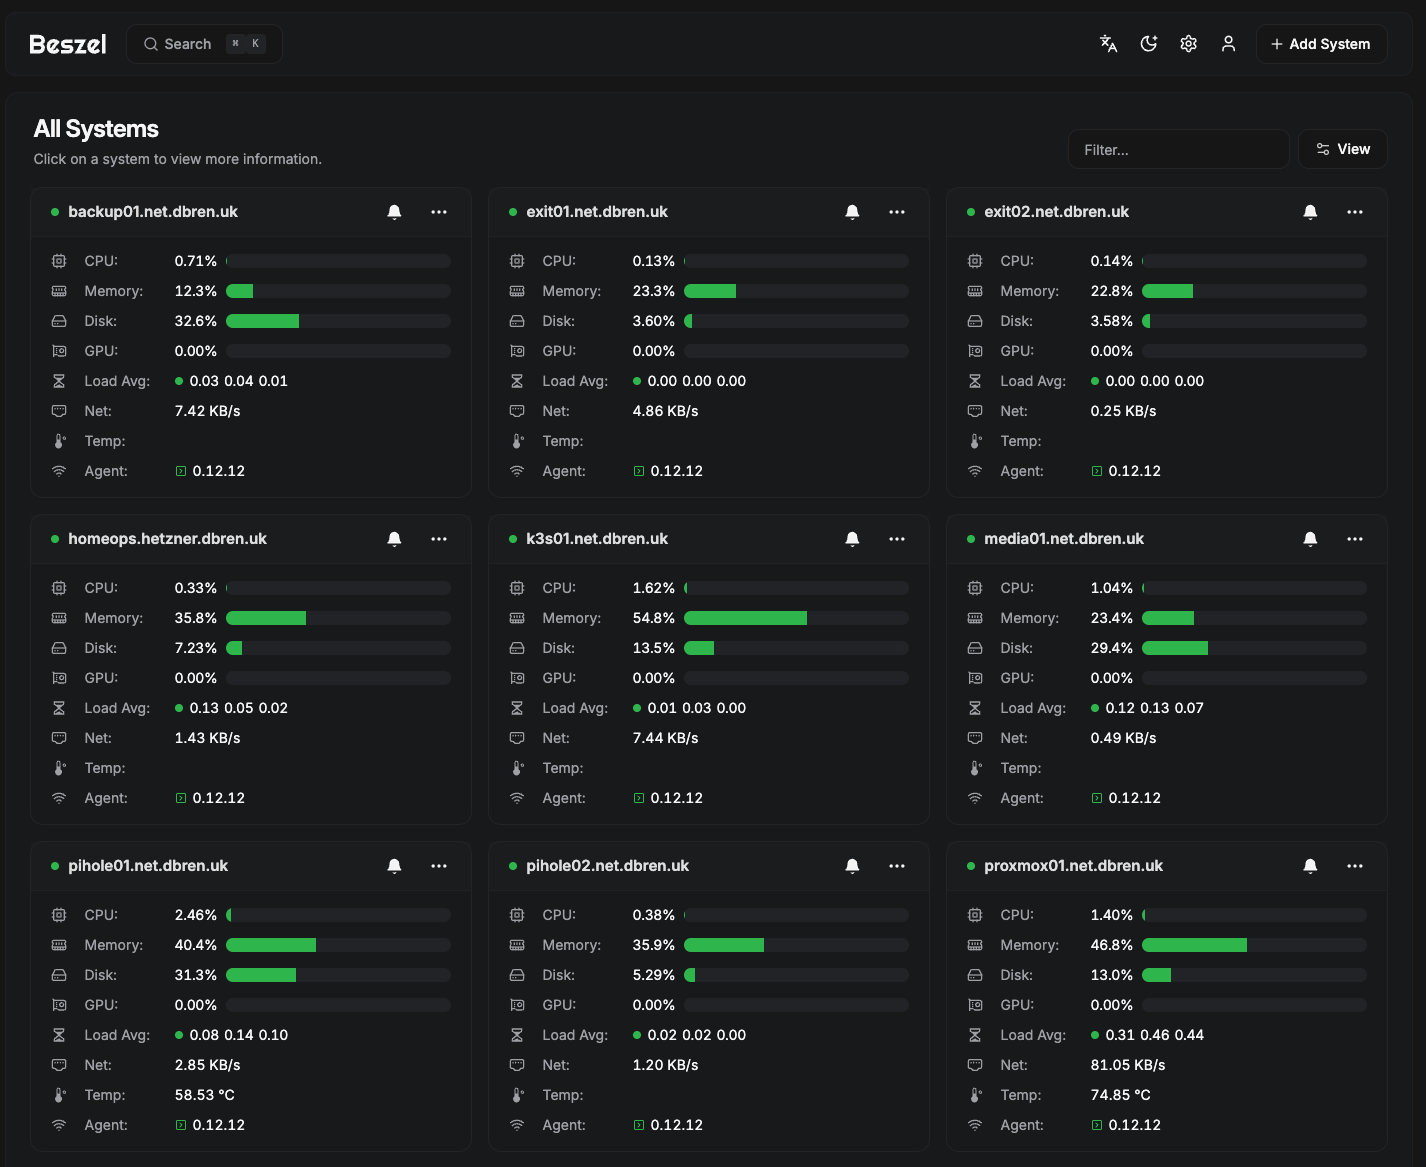Click the user account icon
Screen dimensions: 1426x1167
click(1228, 44)
